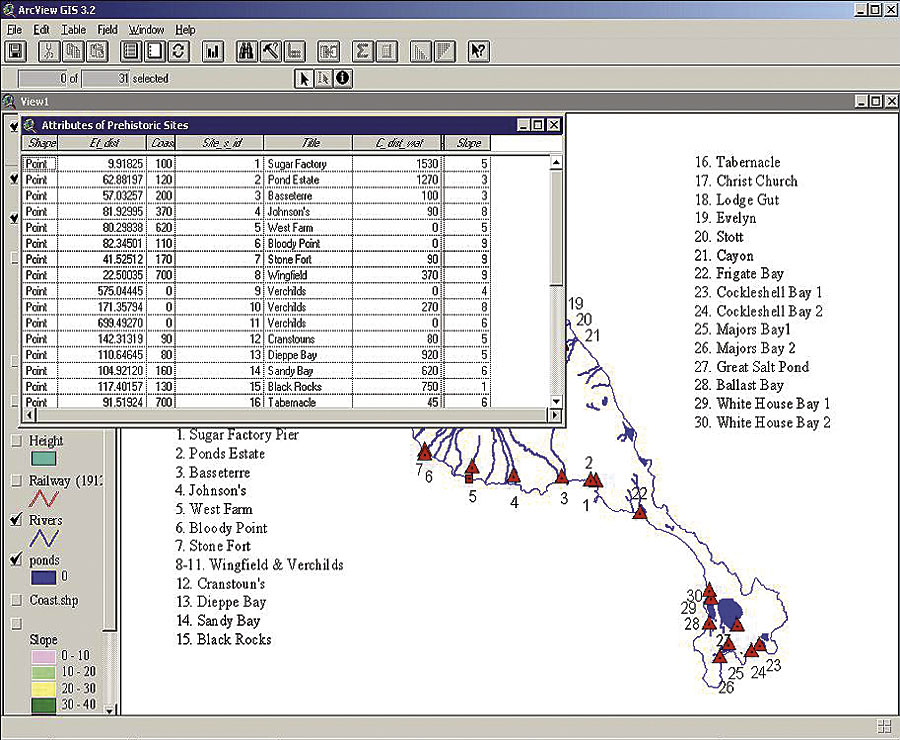This screenshot has height=740, width=900.
Task: Click the Slope column header in the table
Action: [x=467, y=143]
